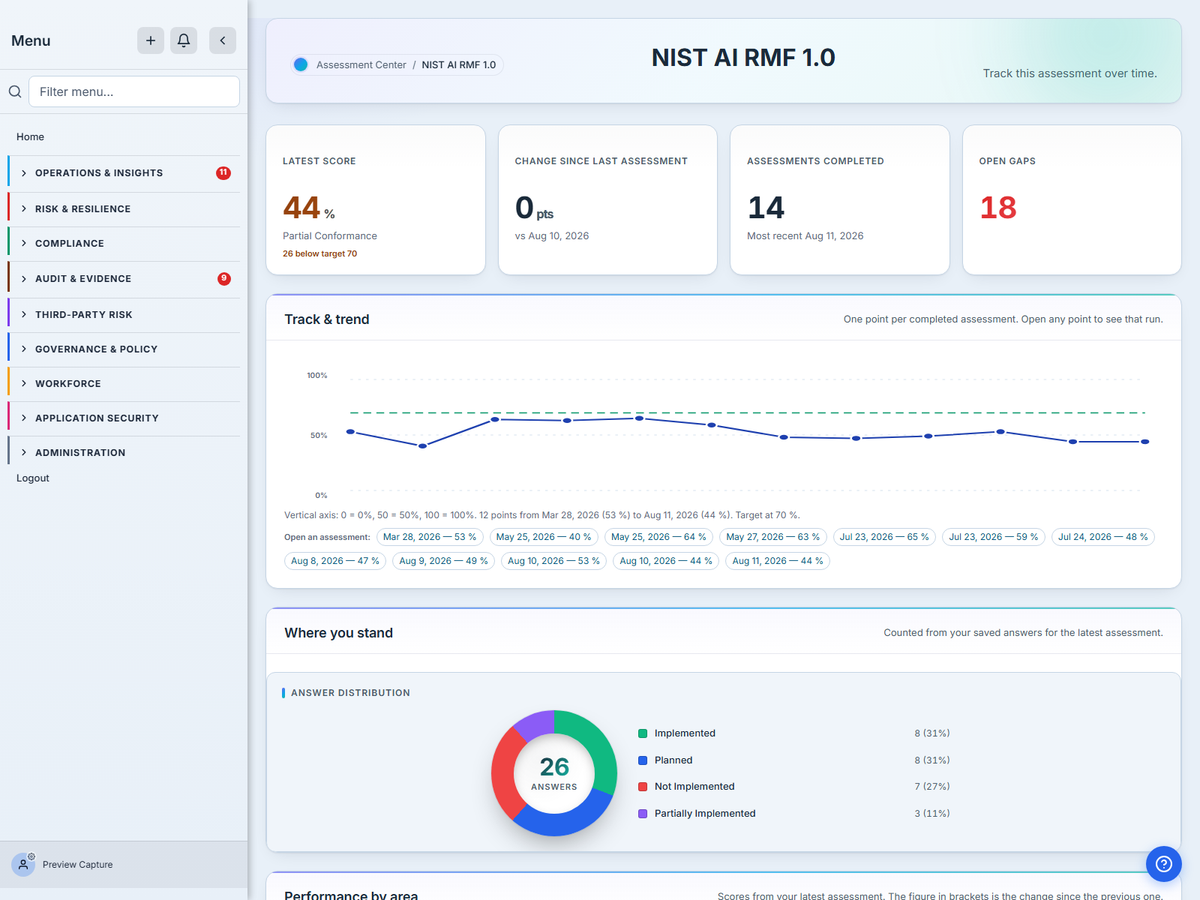Expand the Workforce section
Image resolution: width=1200 pixels, height=900 pixels.
pos(123,383)
